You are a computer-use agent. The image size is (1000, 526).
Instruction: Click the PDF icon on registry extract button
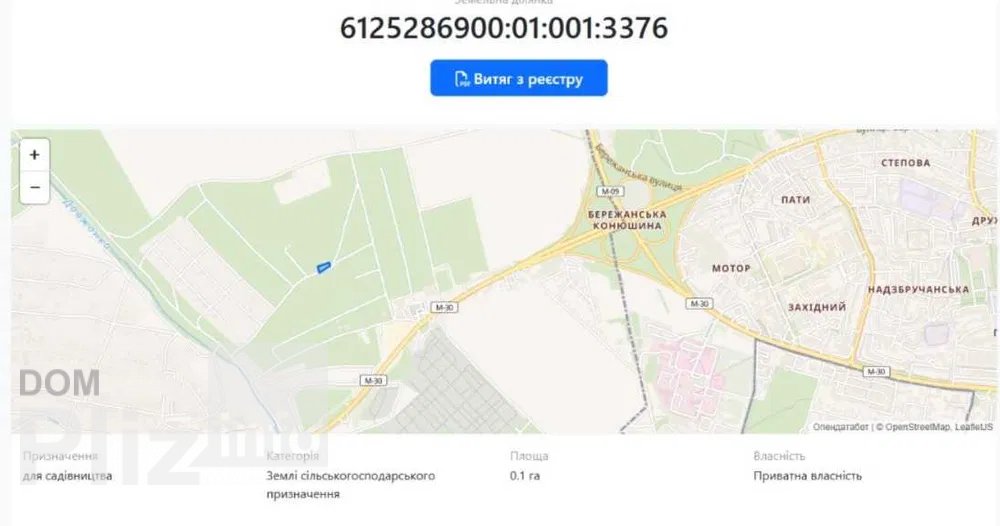[462, 79]
